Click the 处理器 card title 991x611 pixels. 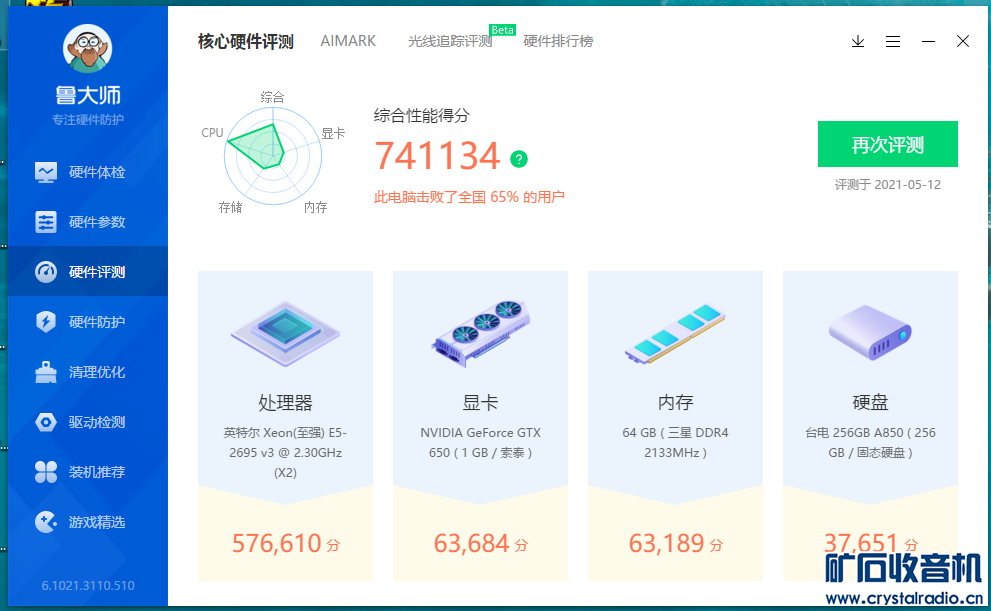tap(285, 402)
